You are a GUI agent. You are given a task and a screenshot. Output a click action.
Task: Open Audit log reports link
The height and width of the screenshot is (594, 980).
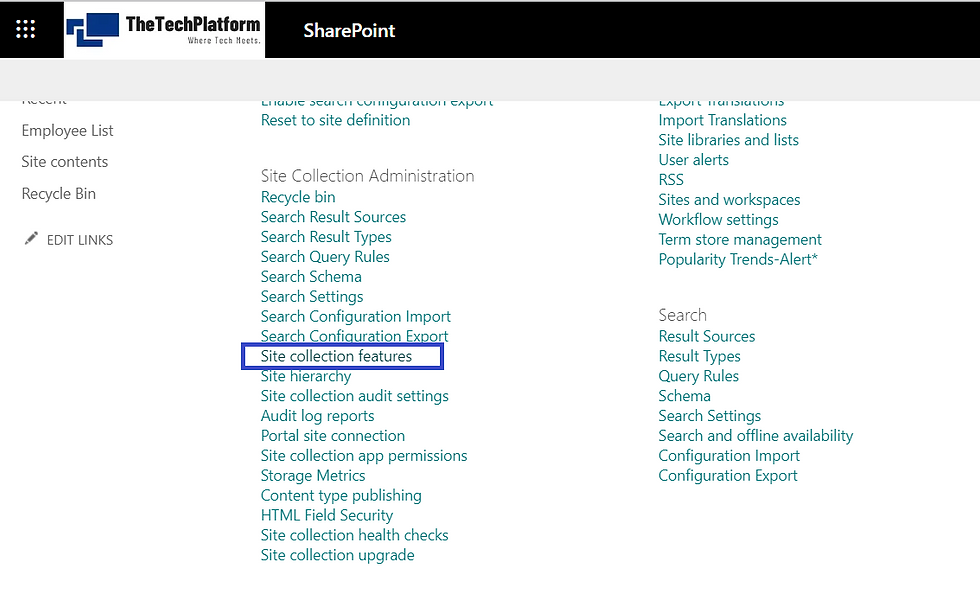tap(318, 416)
